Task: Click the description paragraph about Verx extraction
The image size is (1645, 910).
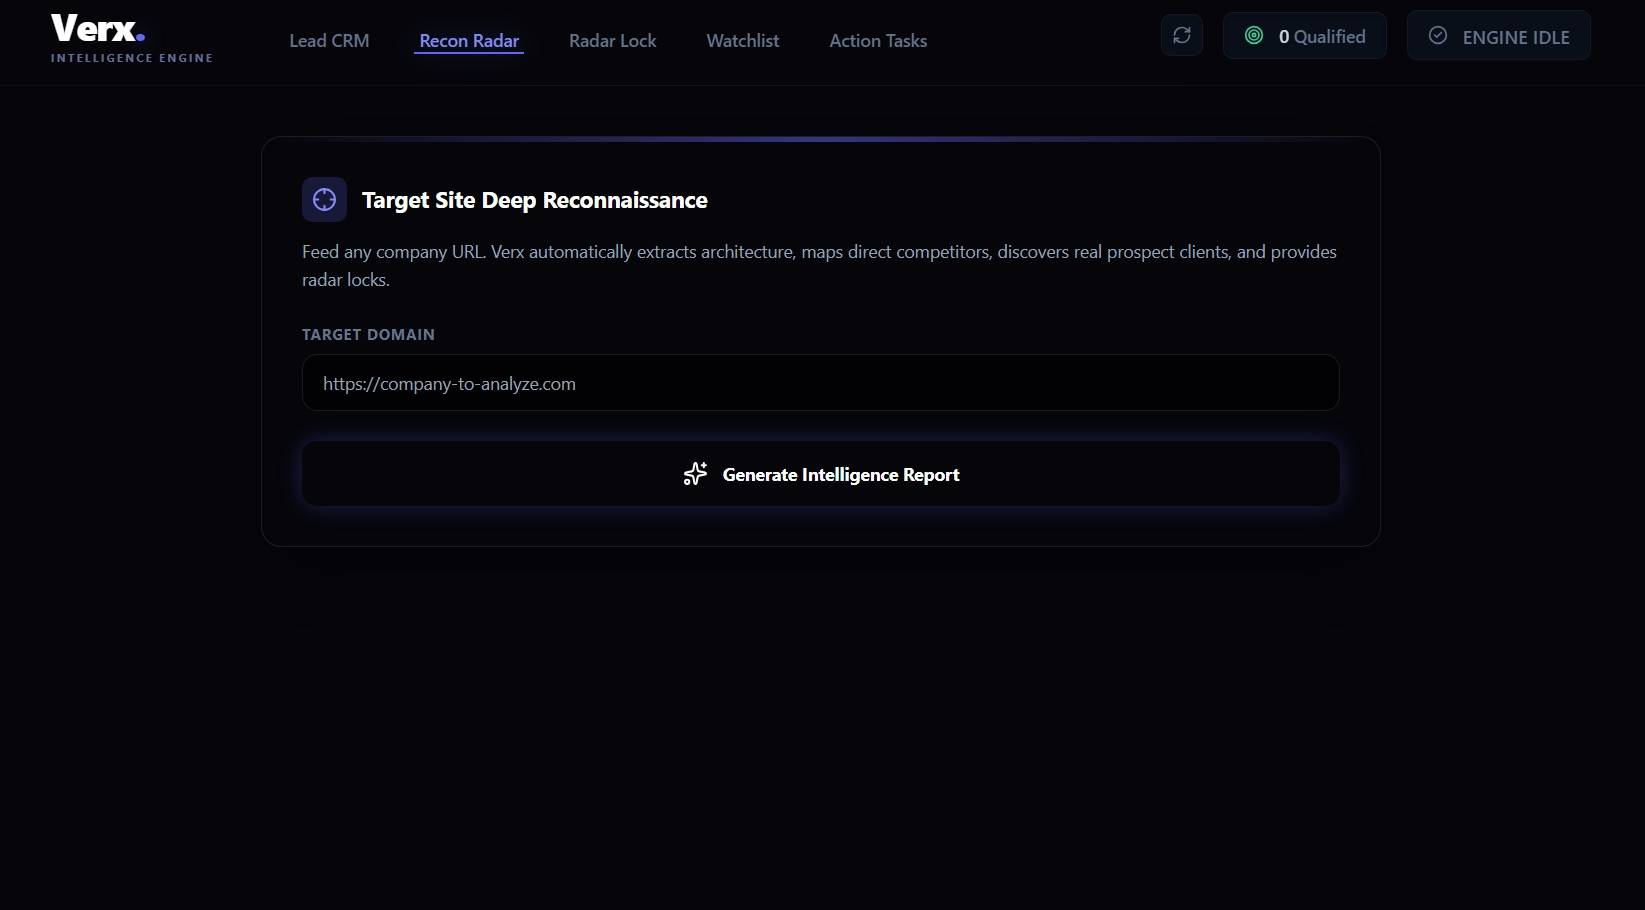Action: click(x=819, y=266)
